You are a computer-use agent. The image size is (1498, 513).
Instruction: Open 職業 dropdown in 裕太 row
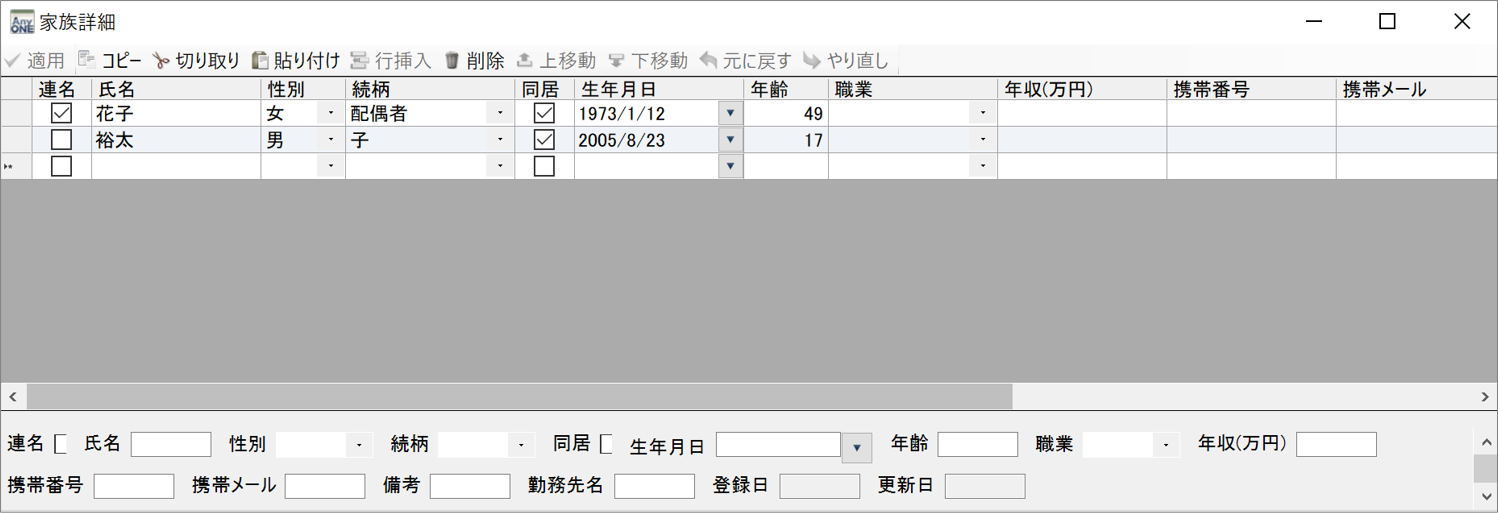pos(983,140)
